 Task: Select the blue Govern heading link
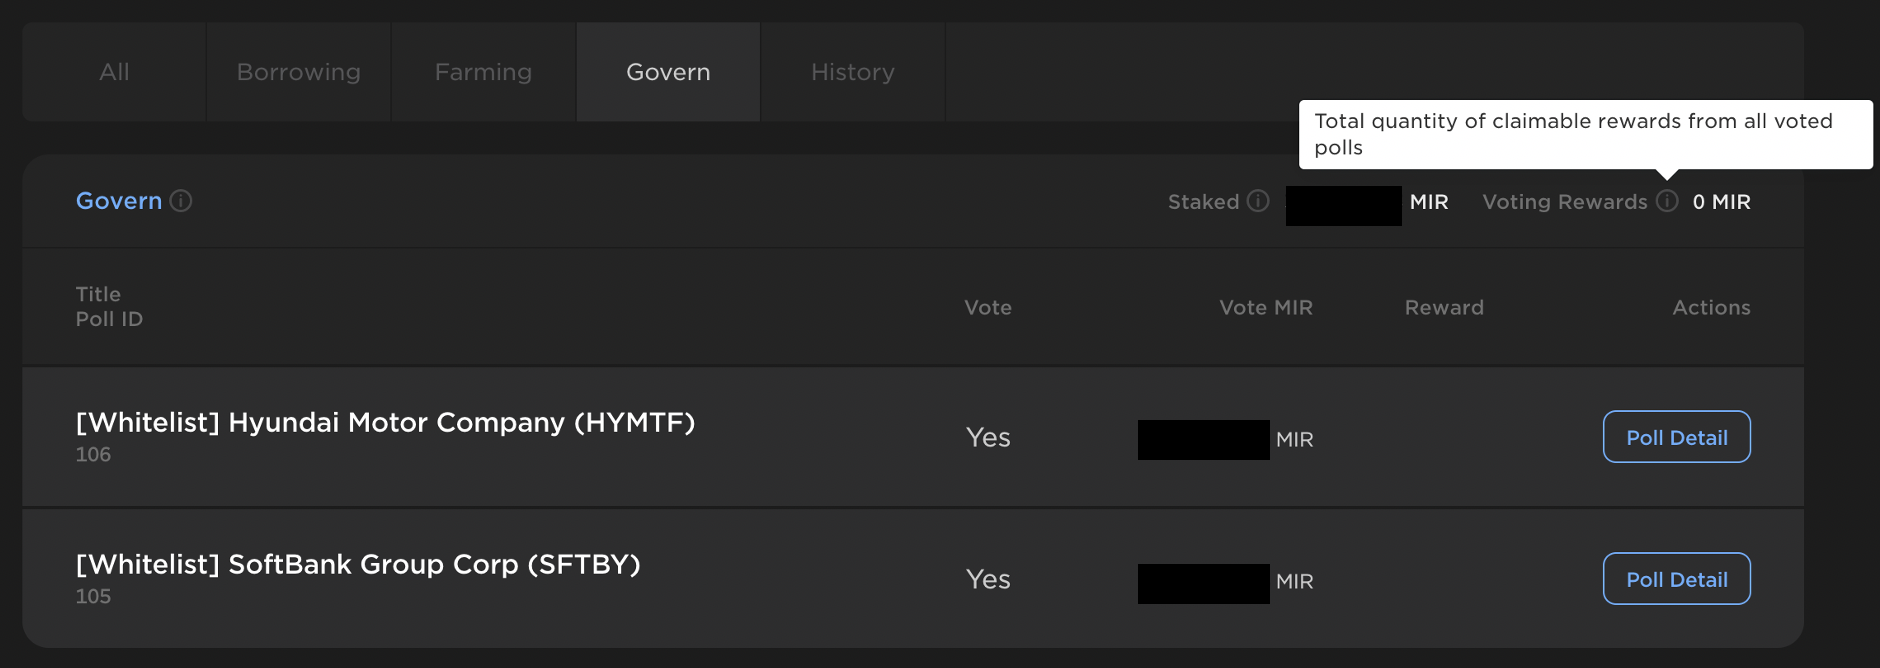click(119, 201)
